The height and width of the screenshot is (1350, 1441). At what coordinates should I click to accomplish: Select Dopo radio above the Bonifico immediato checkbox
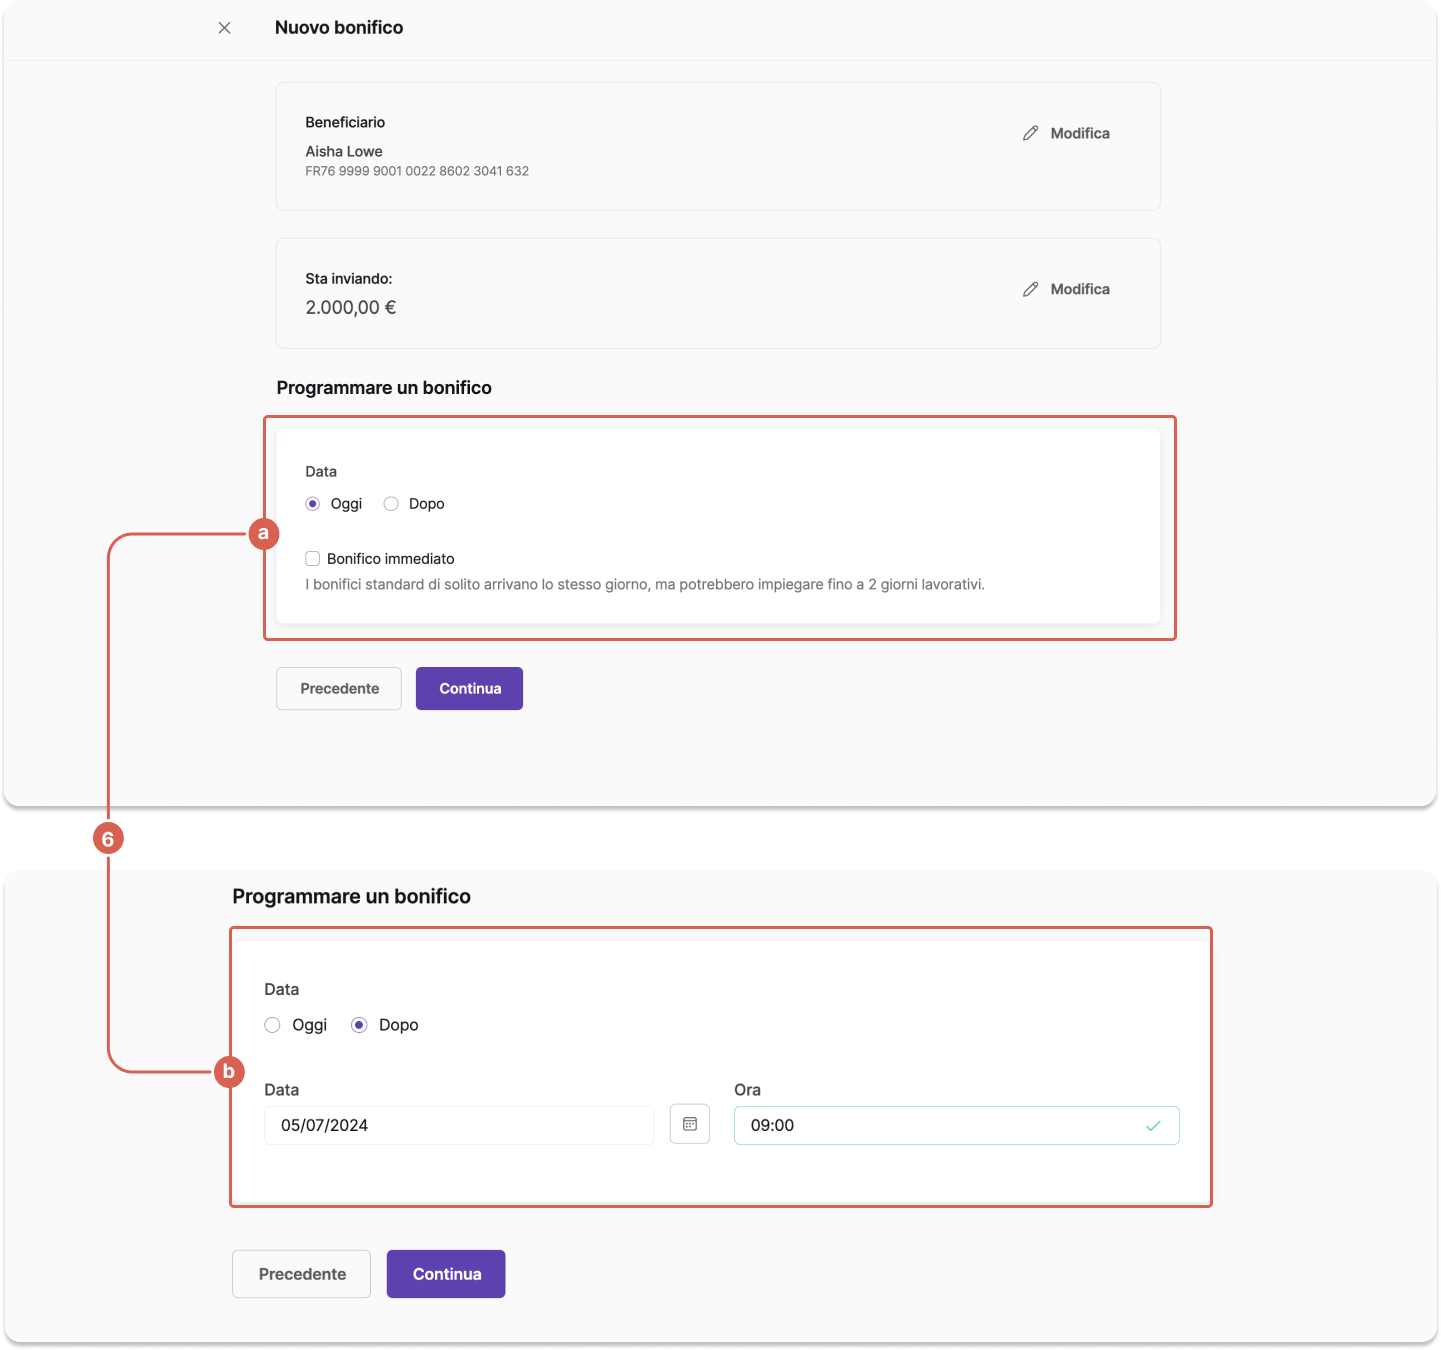pos(391,504)
